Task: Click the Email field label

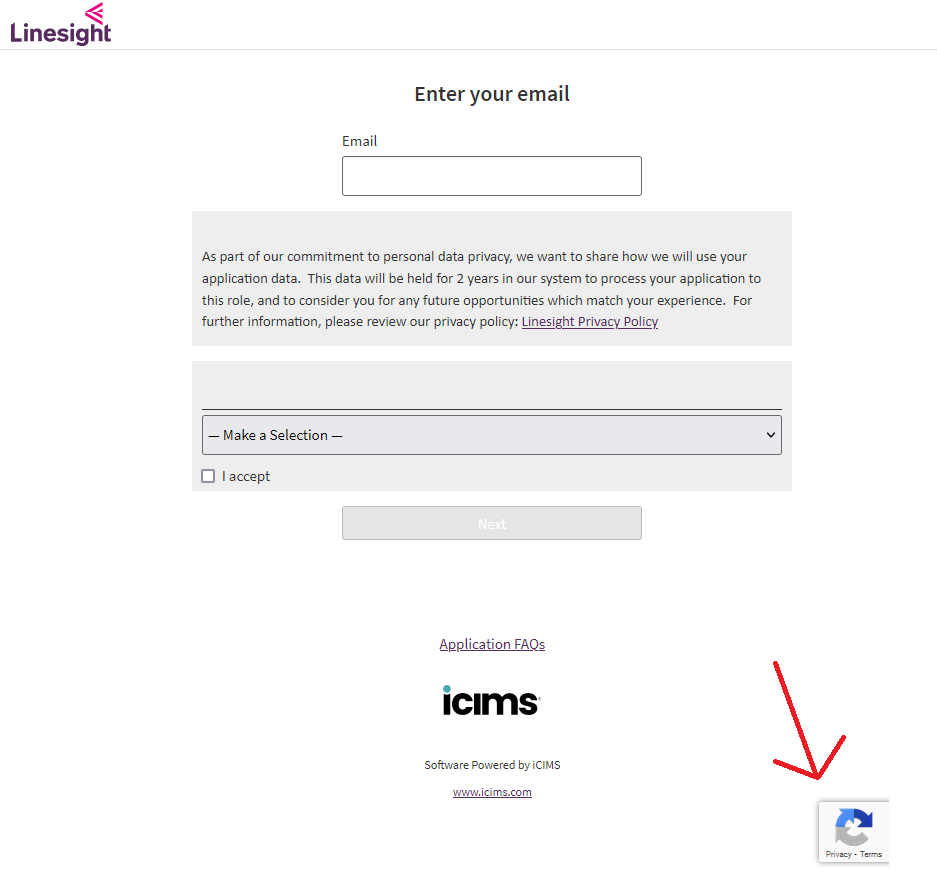Action: pos(359,141)
